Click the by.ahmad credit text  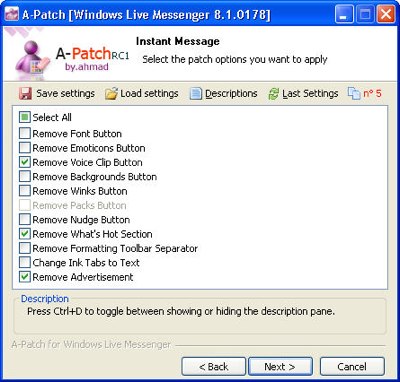click(87, 67)
